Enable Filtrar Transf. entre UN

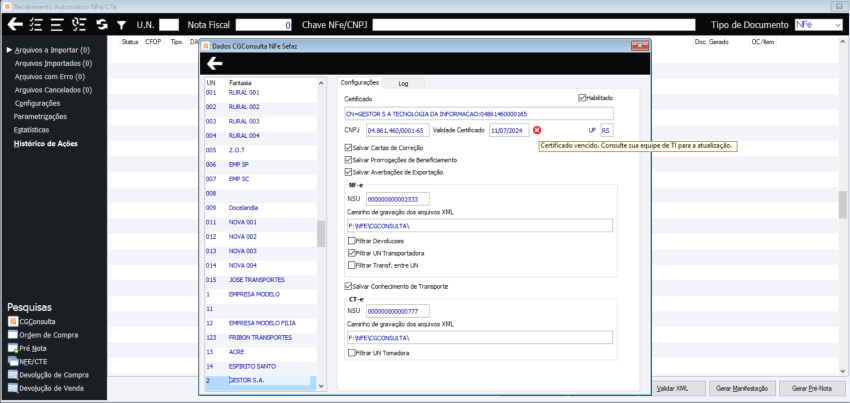point(352,265)
